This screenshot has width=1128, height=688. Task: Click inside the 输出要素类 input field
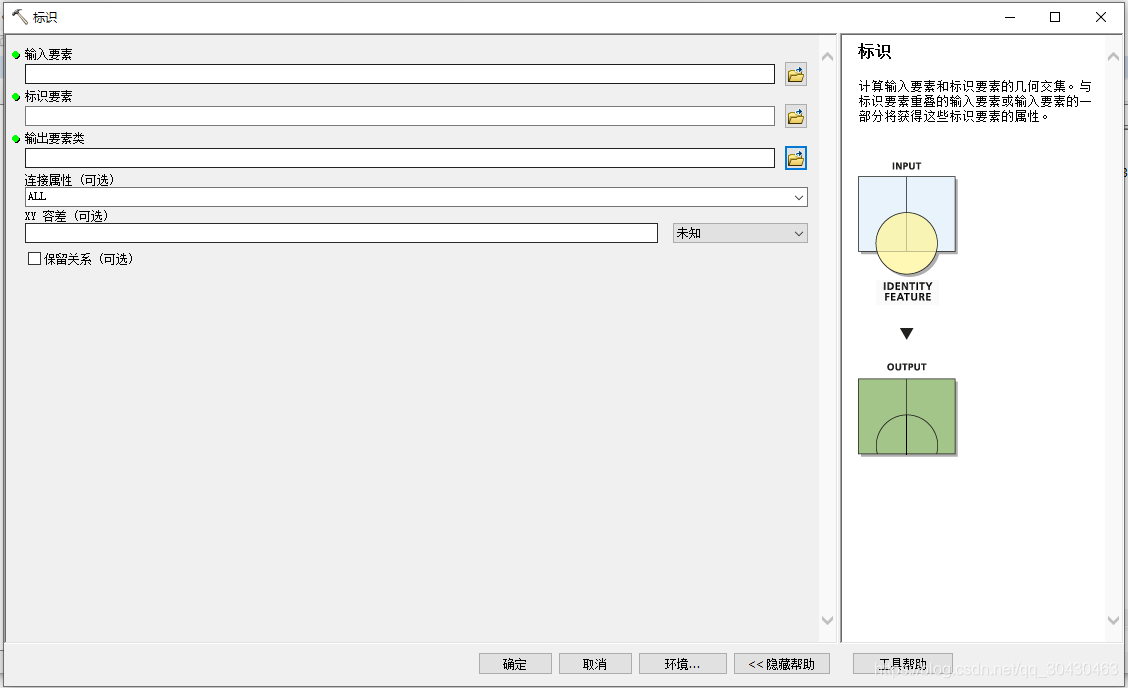click(x=400, y=157)
